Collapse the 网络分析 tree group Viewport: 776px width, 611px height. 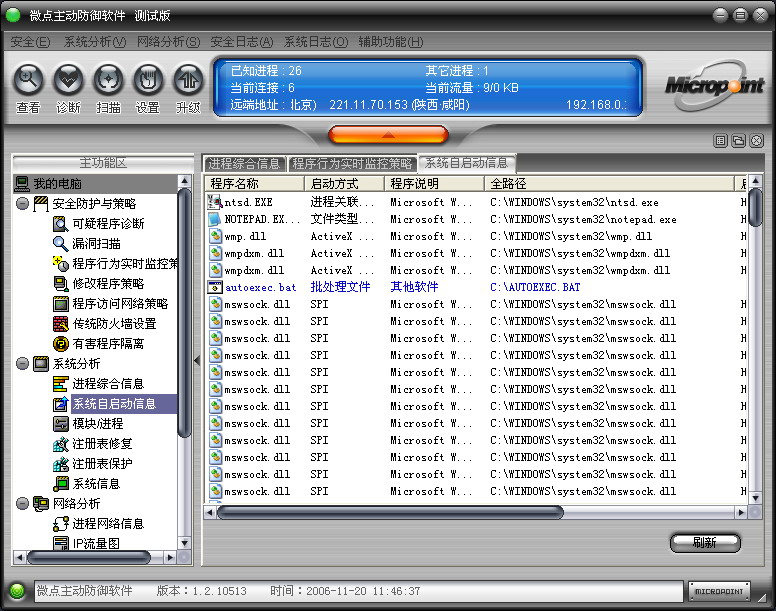coord(22,504)
